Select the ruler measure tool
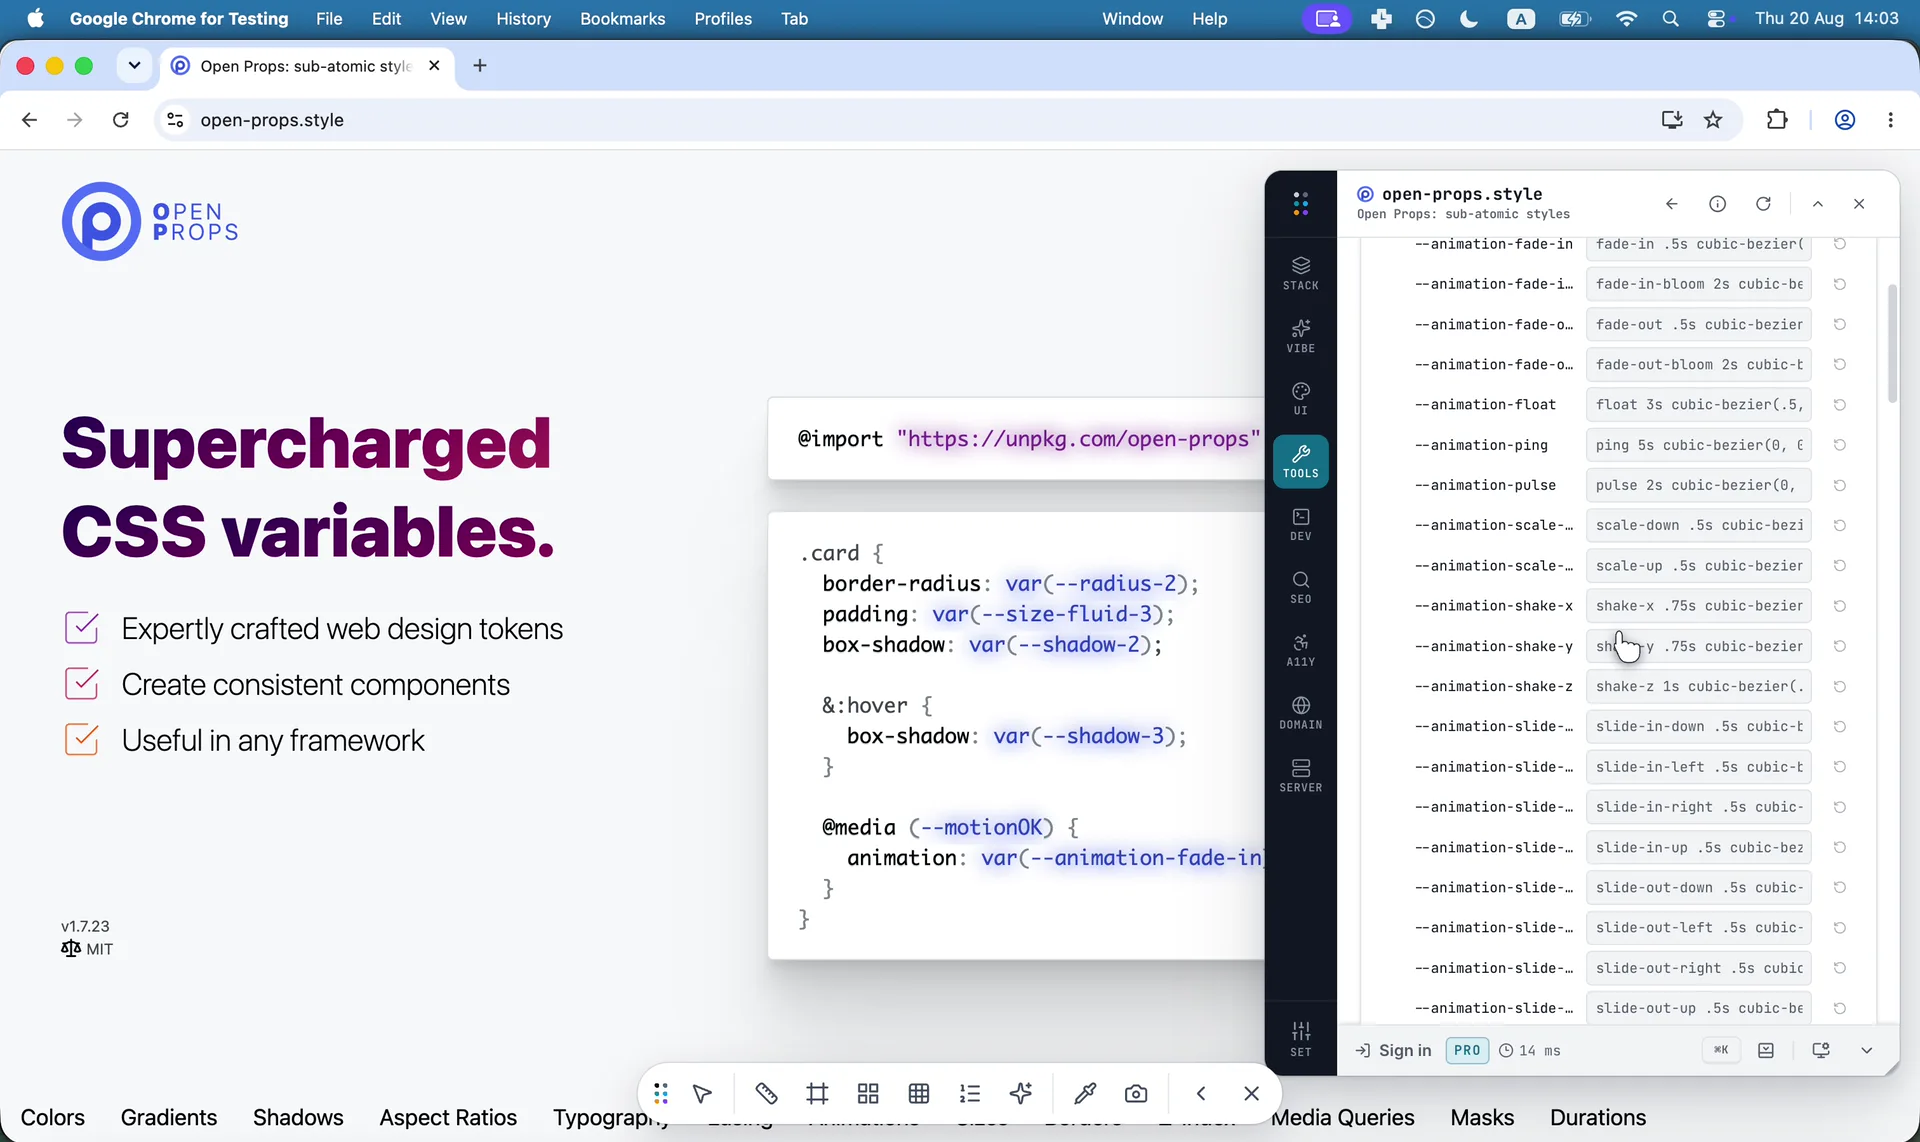1920x1142 pixels. point(766,1093)
